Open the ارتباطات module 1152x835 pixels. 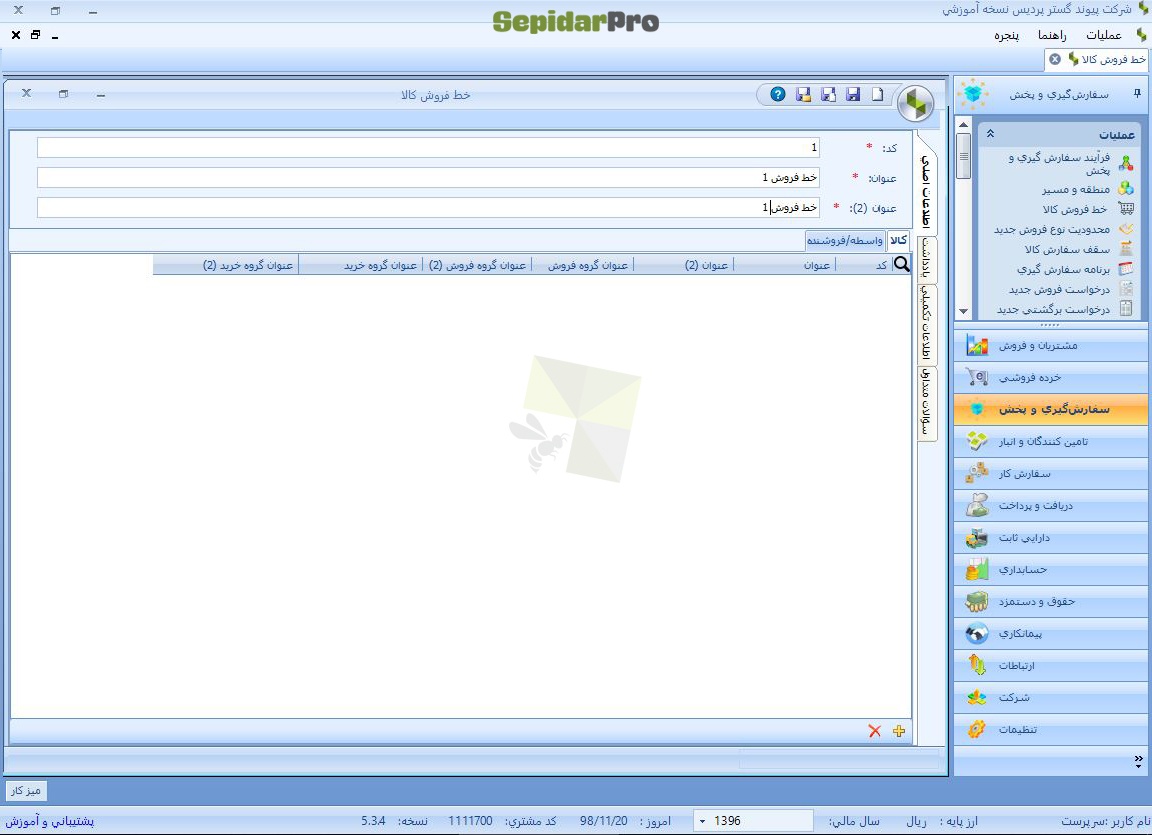point(1051,665)
